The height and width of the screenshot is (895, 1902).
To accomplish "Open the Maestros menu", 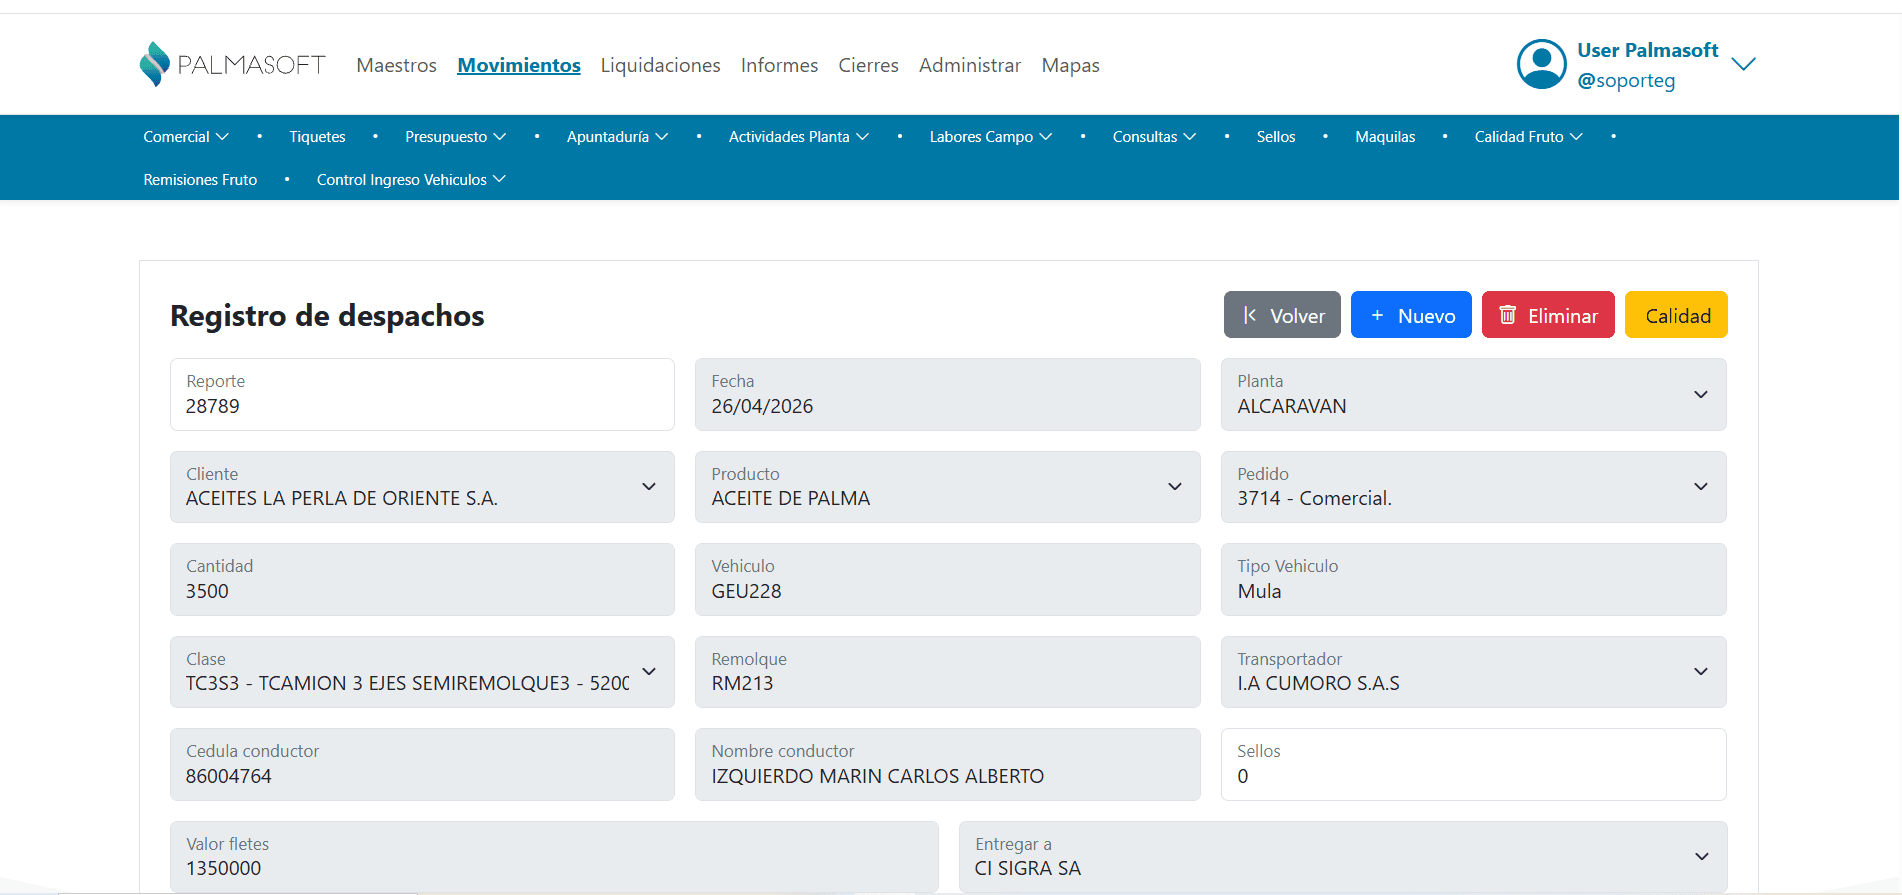I will (396, 65).
